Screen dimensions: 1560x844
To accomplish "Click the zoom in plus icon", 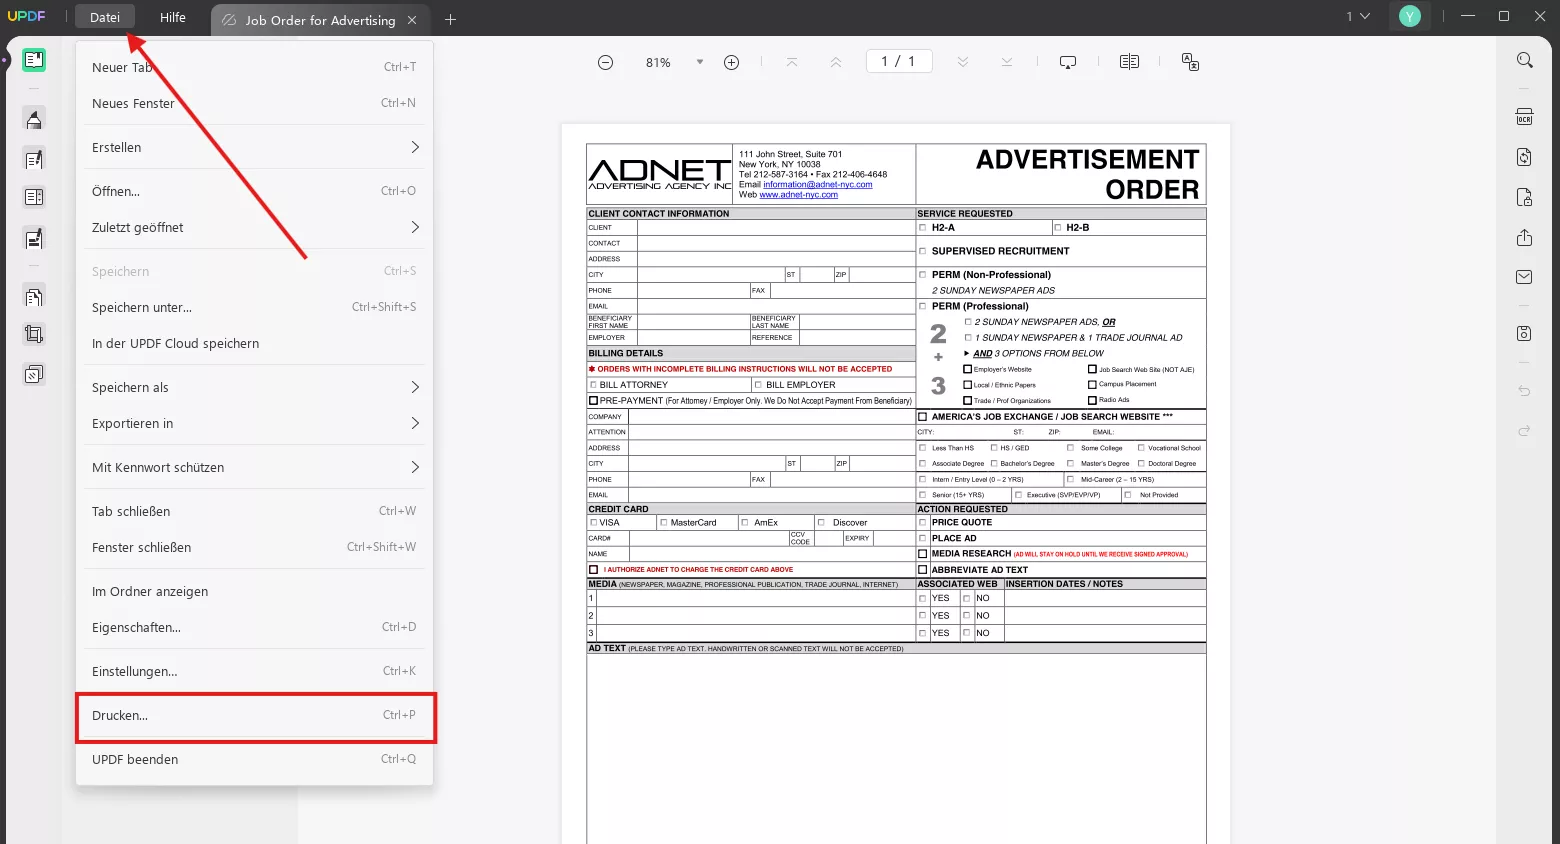I will tap(731, 62).
